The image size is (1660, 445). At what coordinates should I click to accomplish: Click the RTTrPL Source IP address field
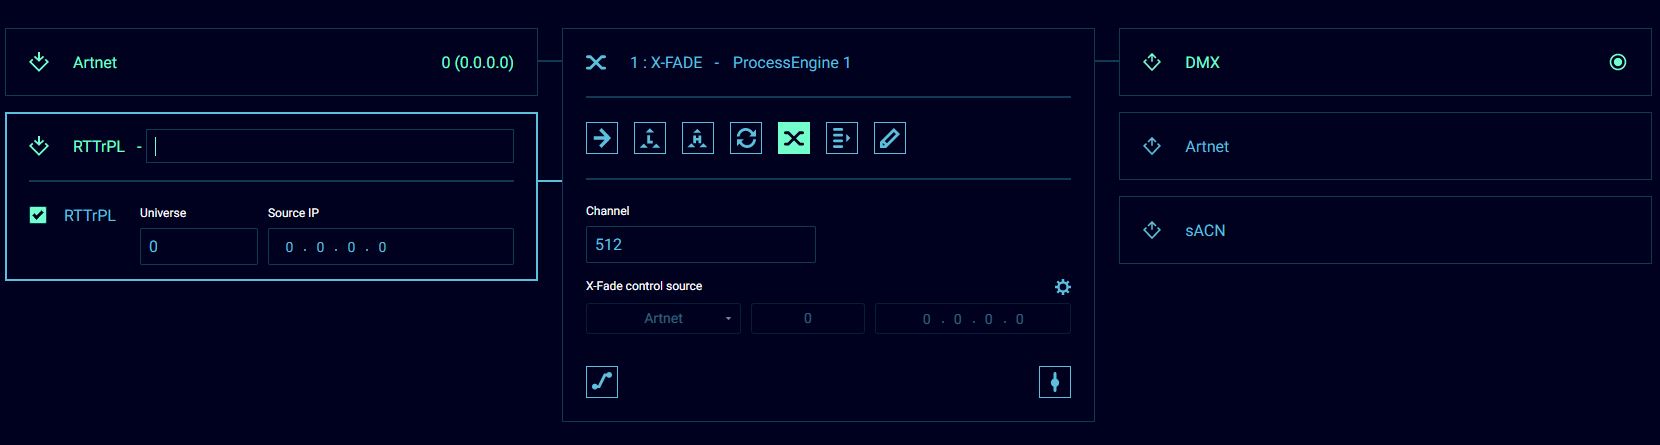(390, 247)
